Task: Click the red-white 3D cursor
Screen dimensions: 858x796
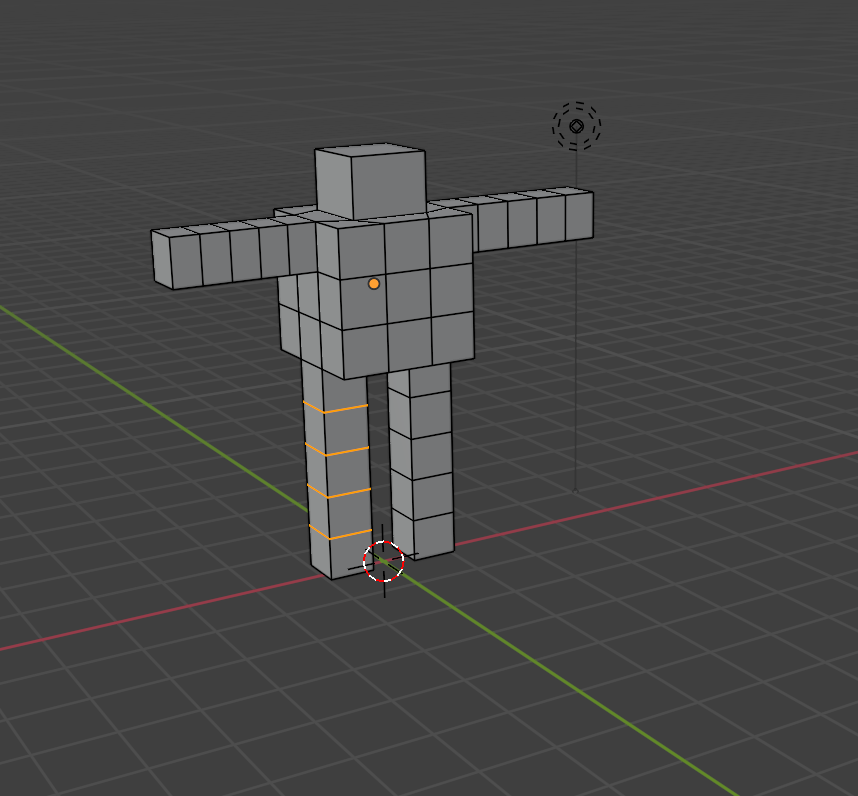Action: [384, 561]
